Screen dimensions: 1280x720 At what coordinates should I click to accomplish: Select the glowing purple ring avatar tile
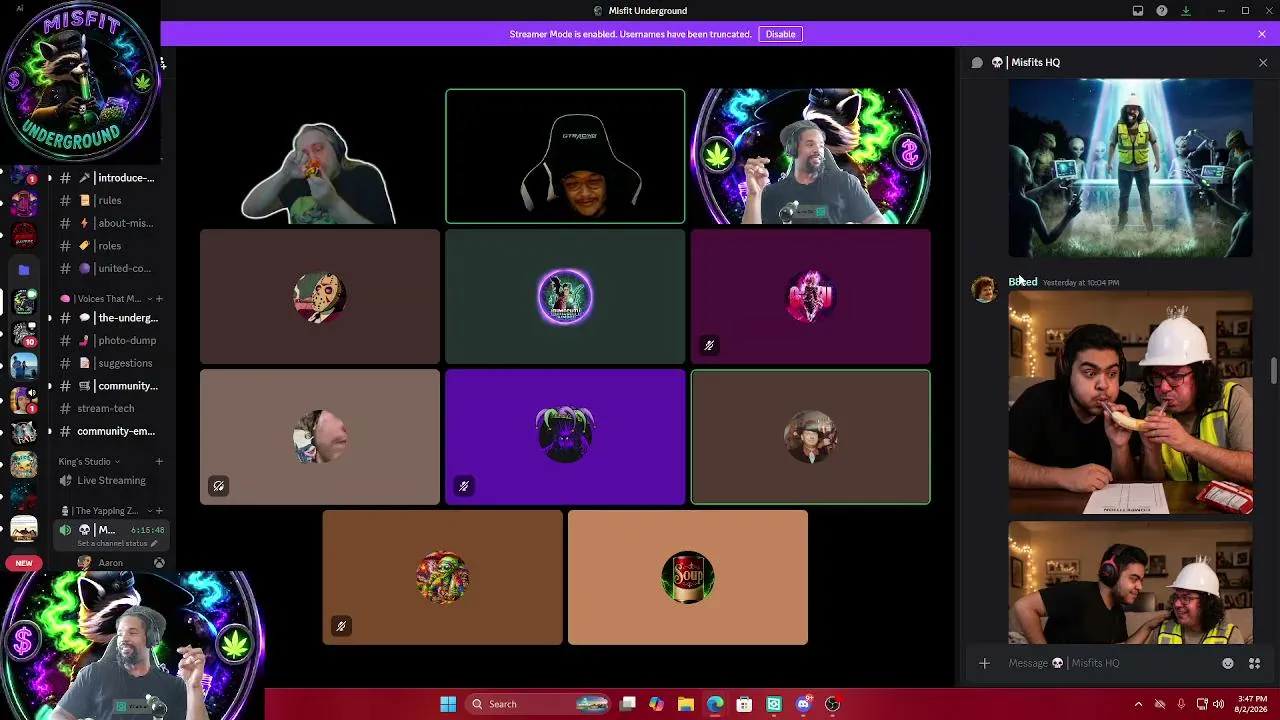click(x=565, y=297)
